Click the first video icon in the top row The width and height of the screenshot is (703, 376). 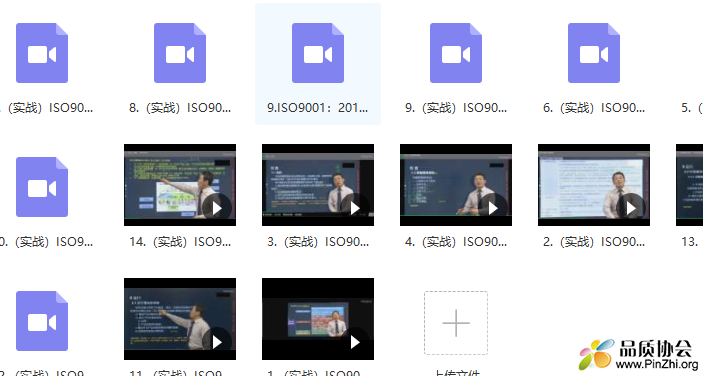click(42, 53)
